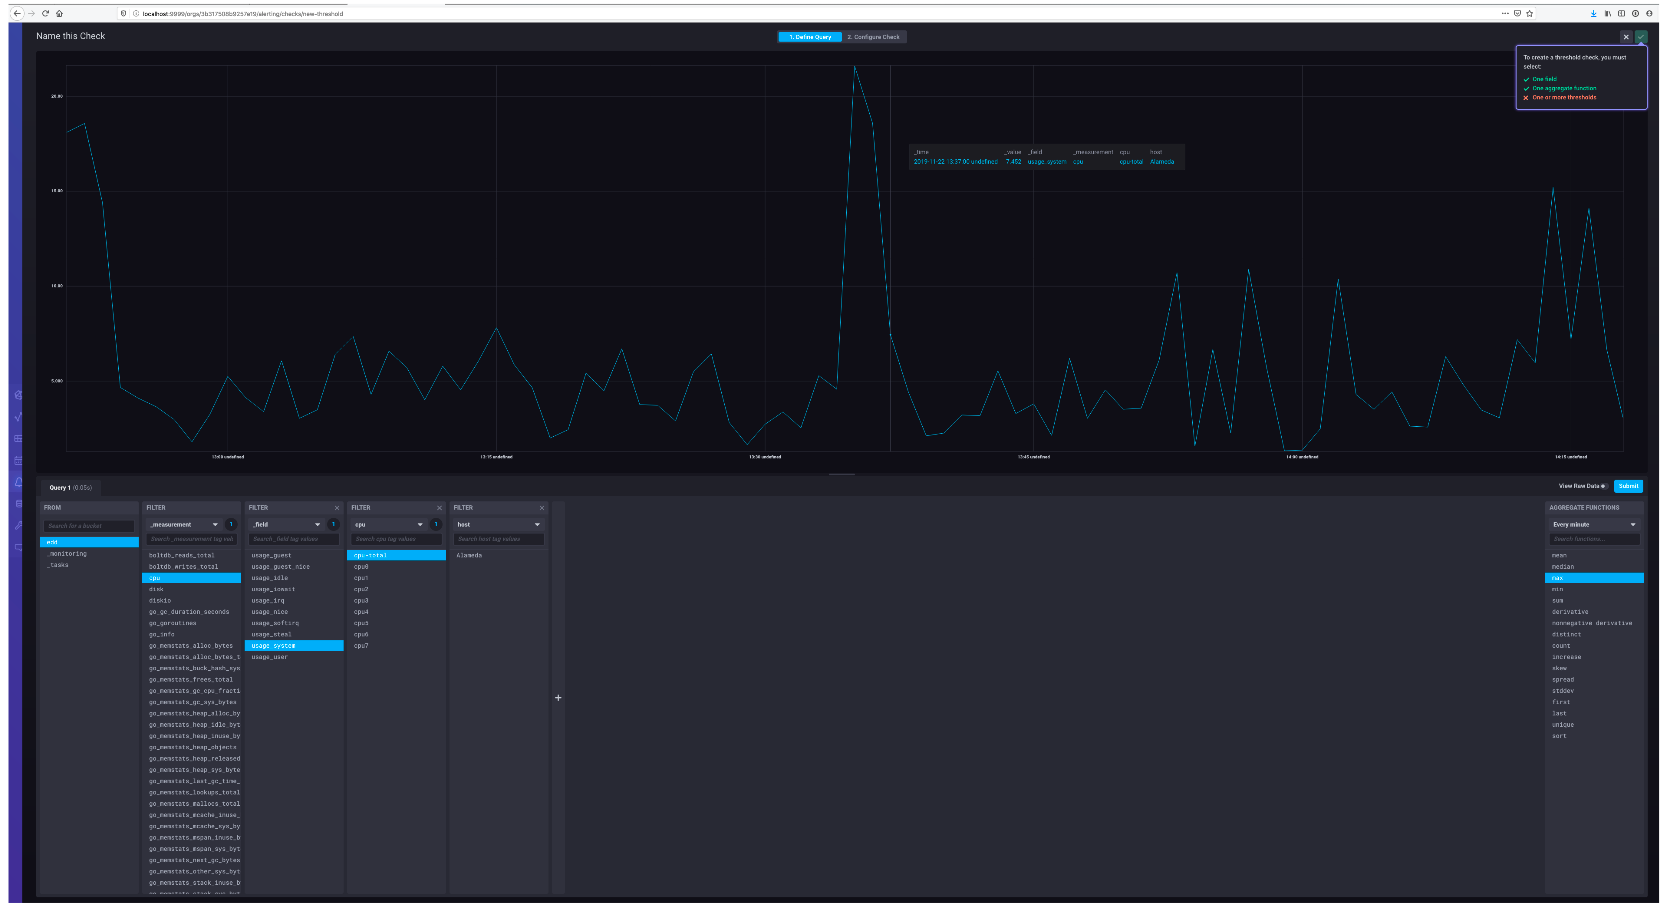The image size is (1663, 905).
Task: Reload the page in the browser
Action: (45, 13)
